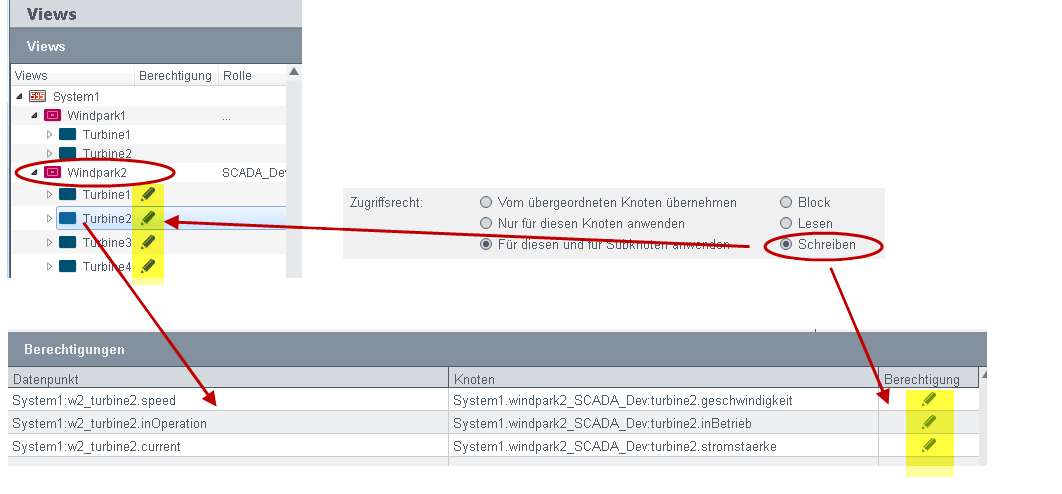The image size is (1062, 494).
Task: Sort by Datenpunkt column header
Action: (x=228, y=379)
